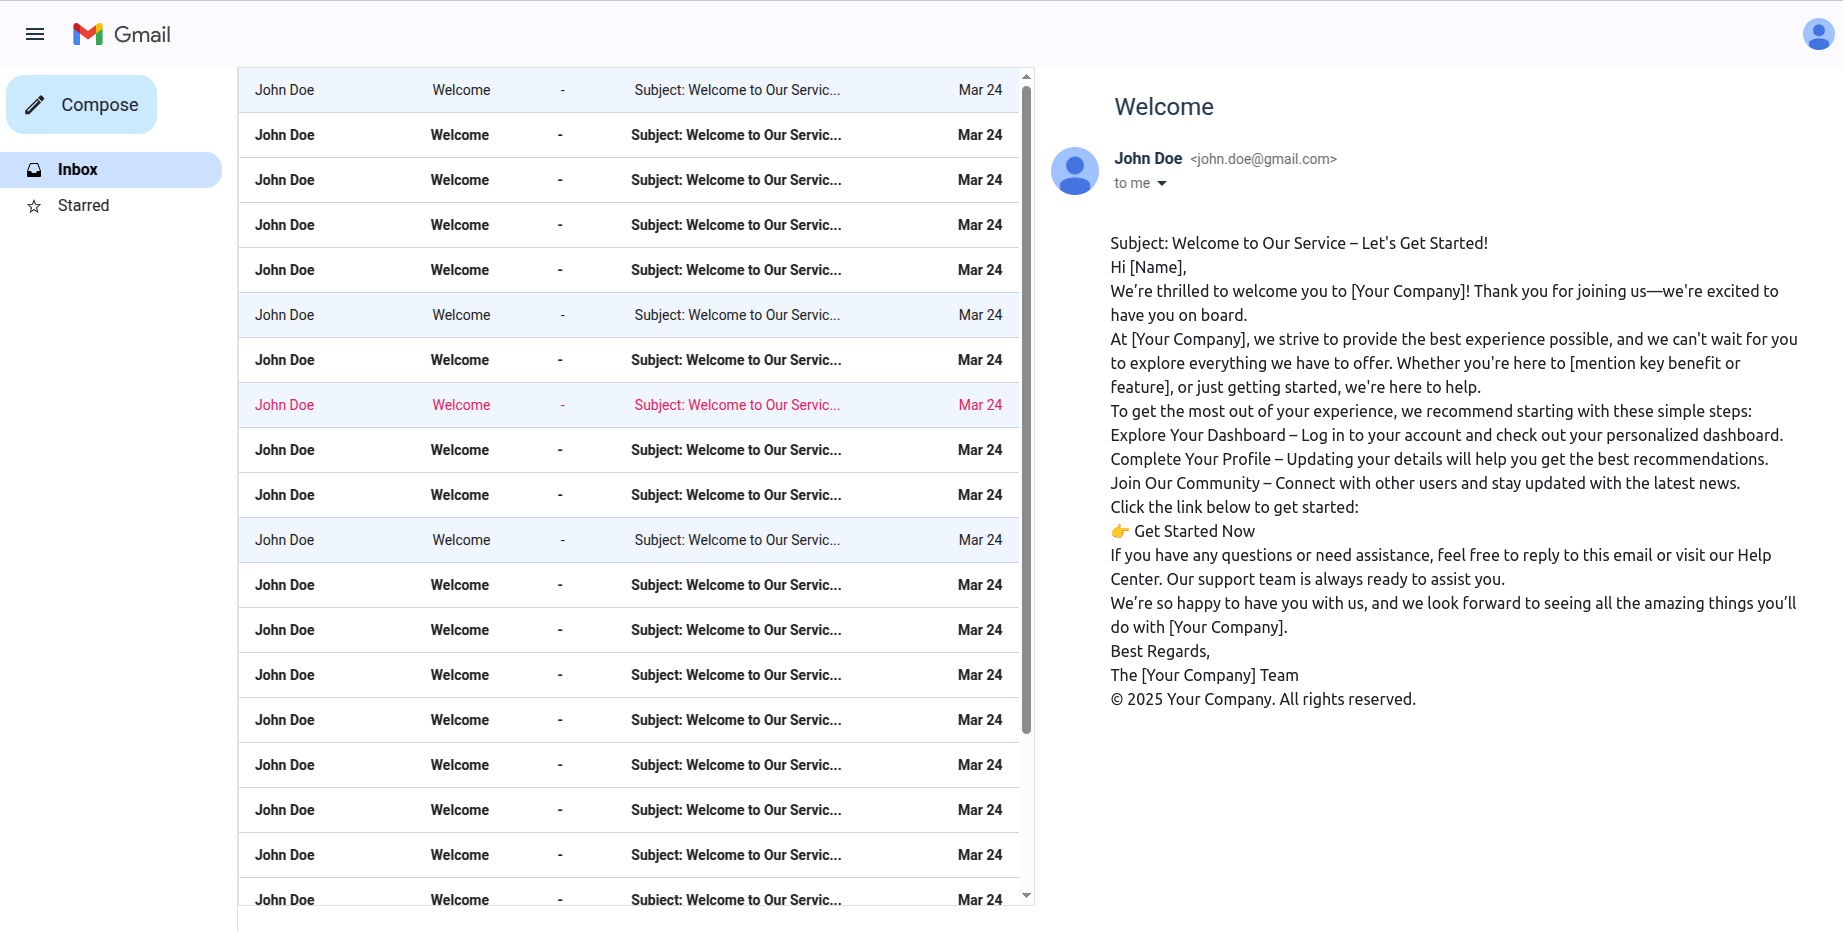
Task: Click the '© 2025 Your Company' footer line
Action: [1263, 699]
